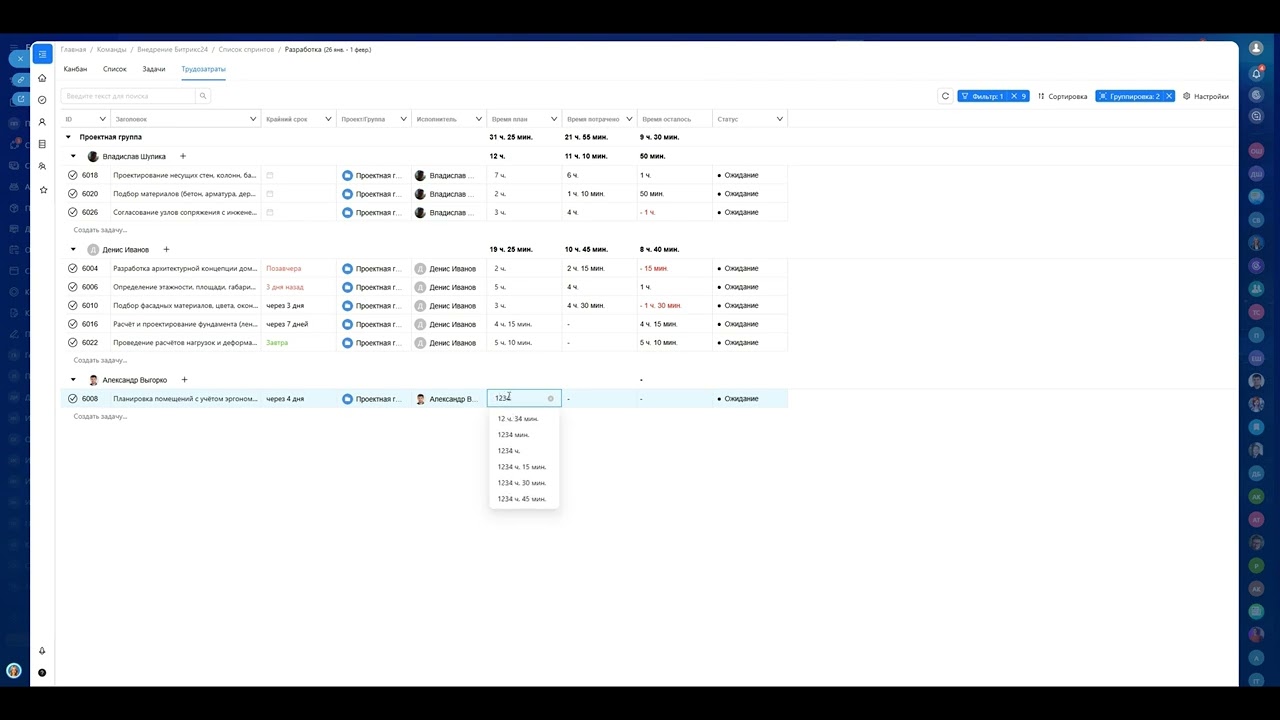Switch to the Список tab
This screenshot has width=1280, height=720.
coord(115,69)
